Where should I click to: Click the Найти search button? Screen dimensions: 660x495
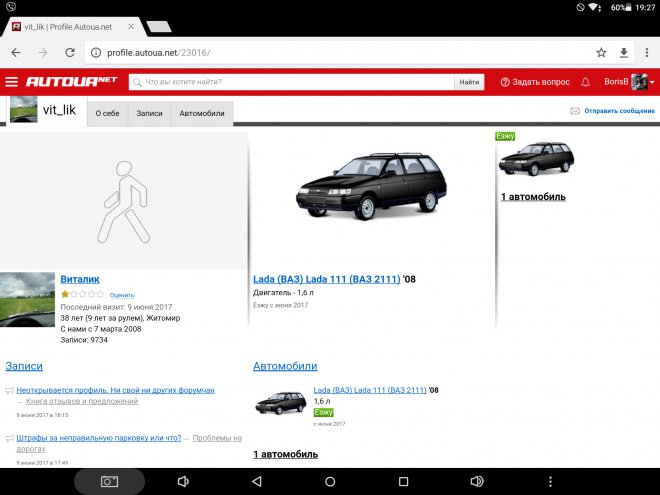(469, 82)
